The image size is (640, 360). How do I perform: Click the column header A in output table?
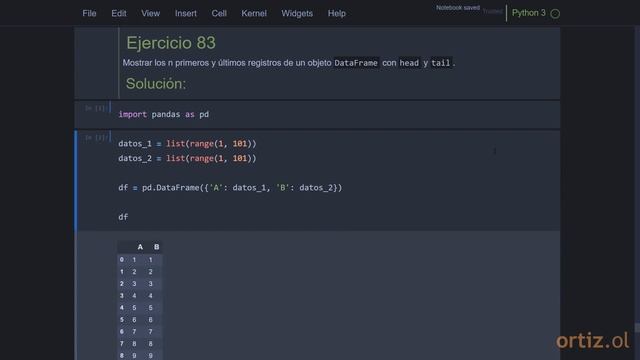(140, 247)
